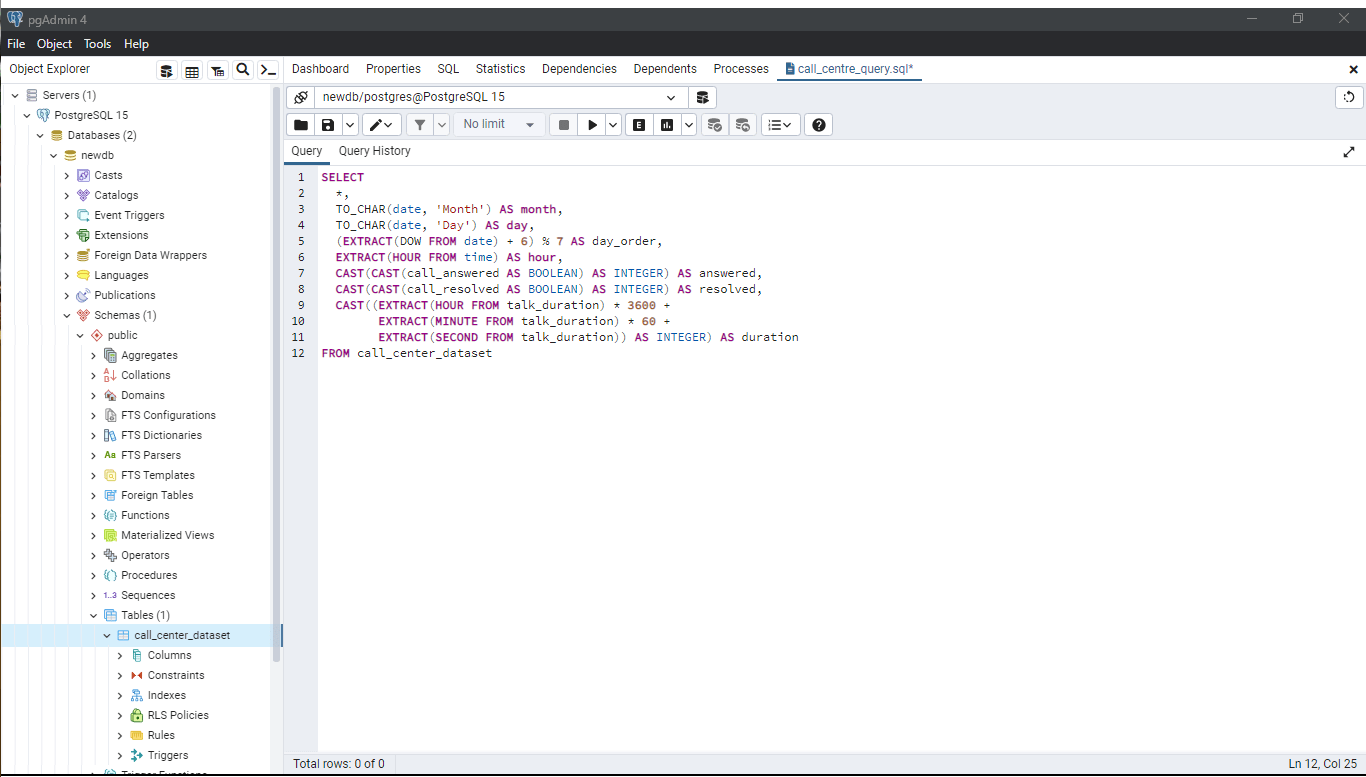
Task: Expand the Functions node
Action: tap(94, 515)
